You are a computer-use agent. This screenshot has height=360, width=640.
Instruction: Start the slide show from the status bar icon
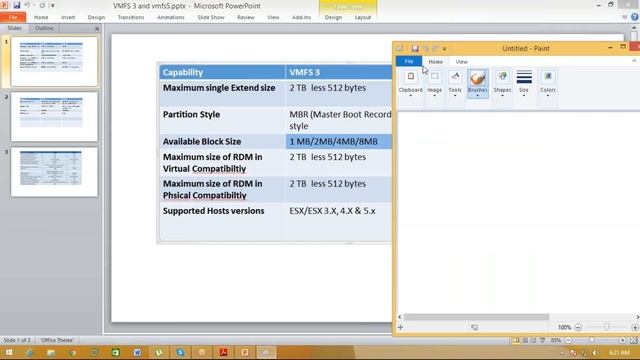(x=542, y=340)
